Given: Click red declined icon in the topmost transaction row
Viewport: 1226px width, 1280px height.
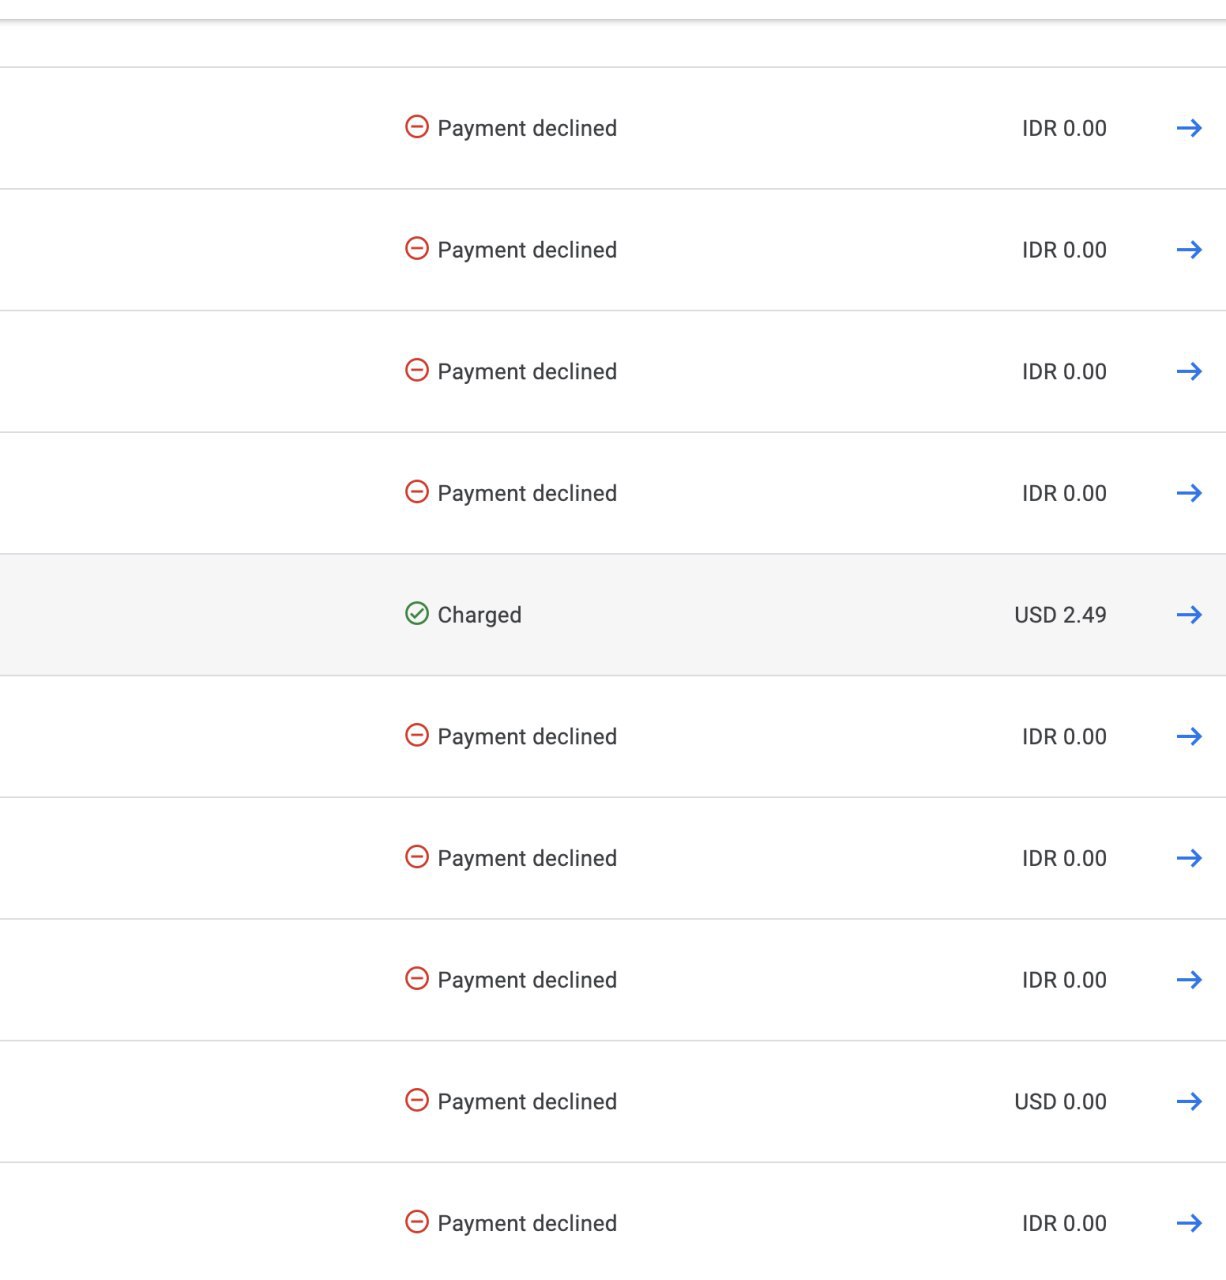Looking at the screenshot, I should point(417,127).
